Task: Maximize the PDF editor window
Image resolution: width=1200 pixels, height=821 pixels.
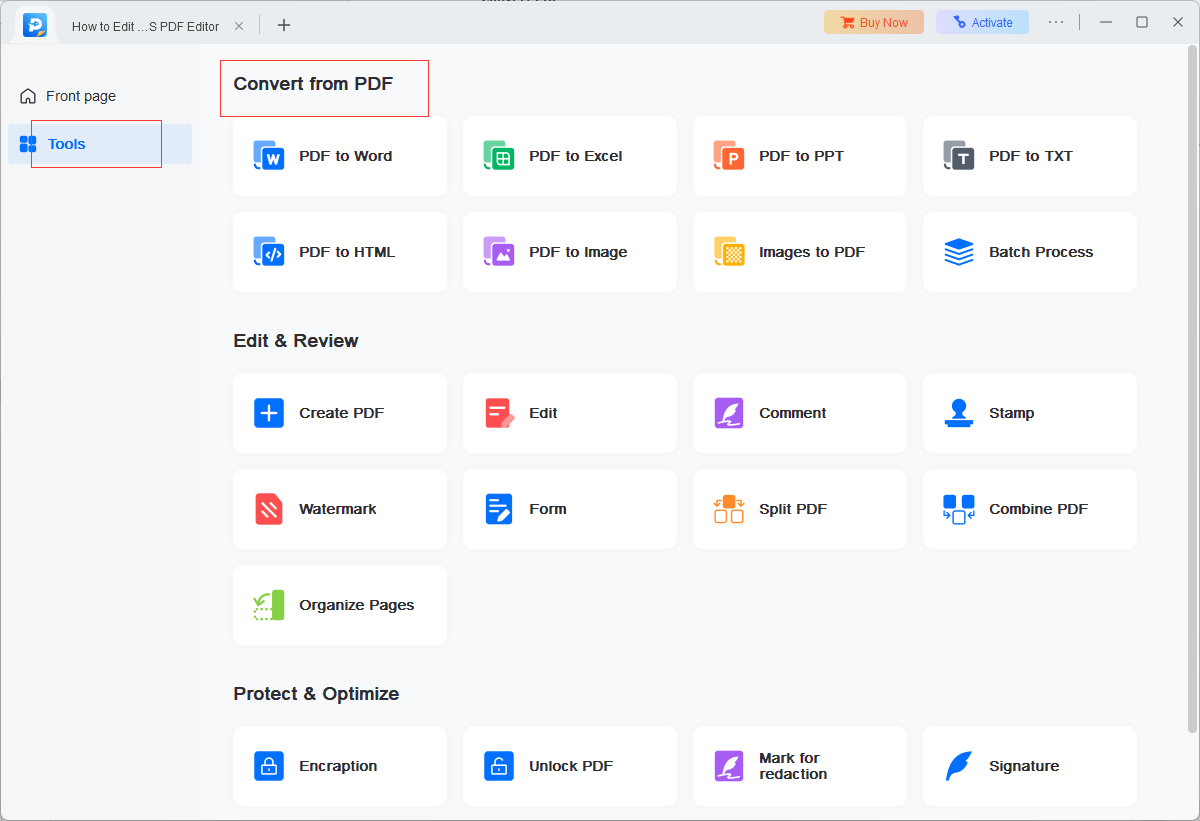Action: point(1142,22)
